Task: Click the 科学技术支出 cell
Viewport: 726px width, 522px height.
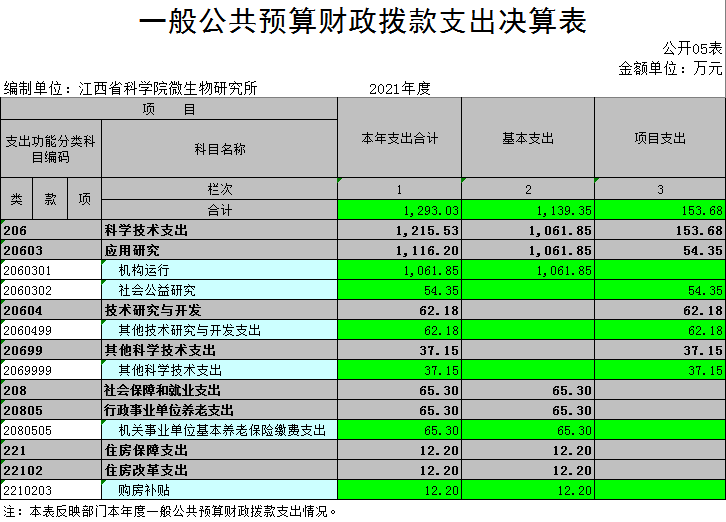Action: click(x=219, y=230)
